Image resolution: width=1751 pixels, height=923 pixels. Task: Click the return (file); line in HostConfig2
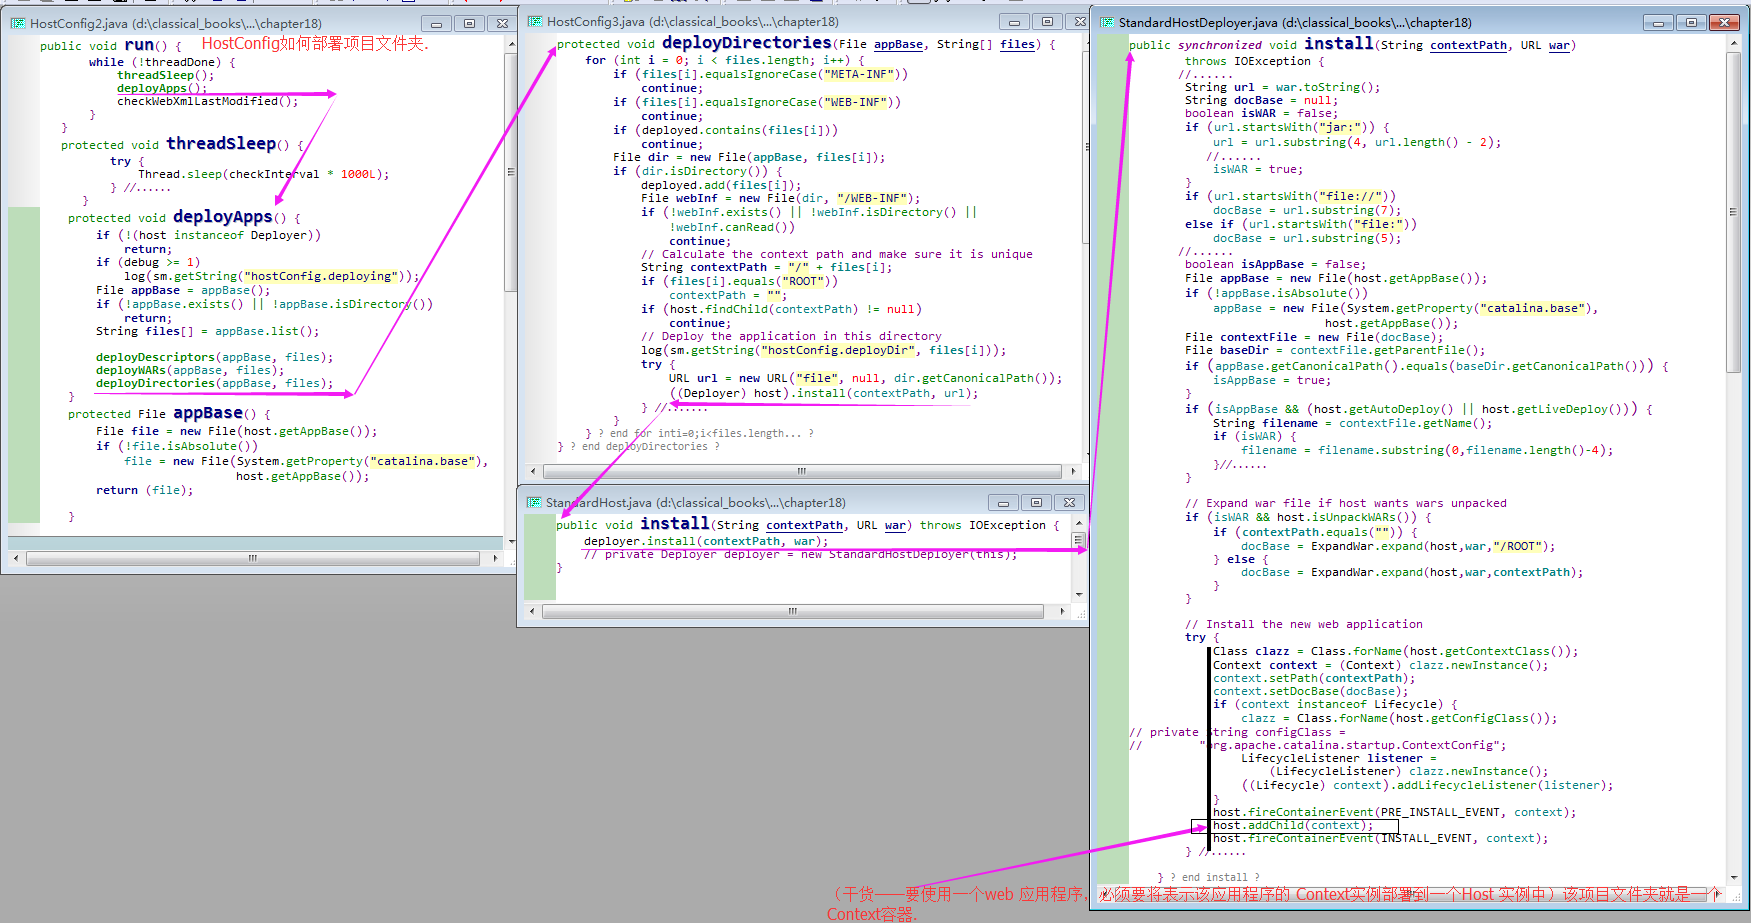click(x=145, y=490)
